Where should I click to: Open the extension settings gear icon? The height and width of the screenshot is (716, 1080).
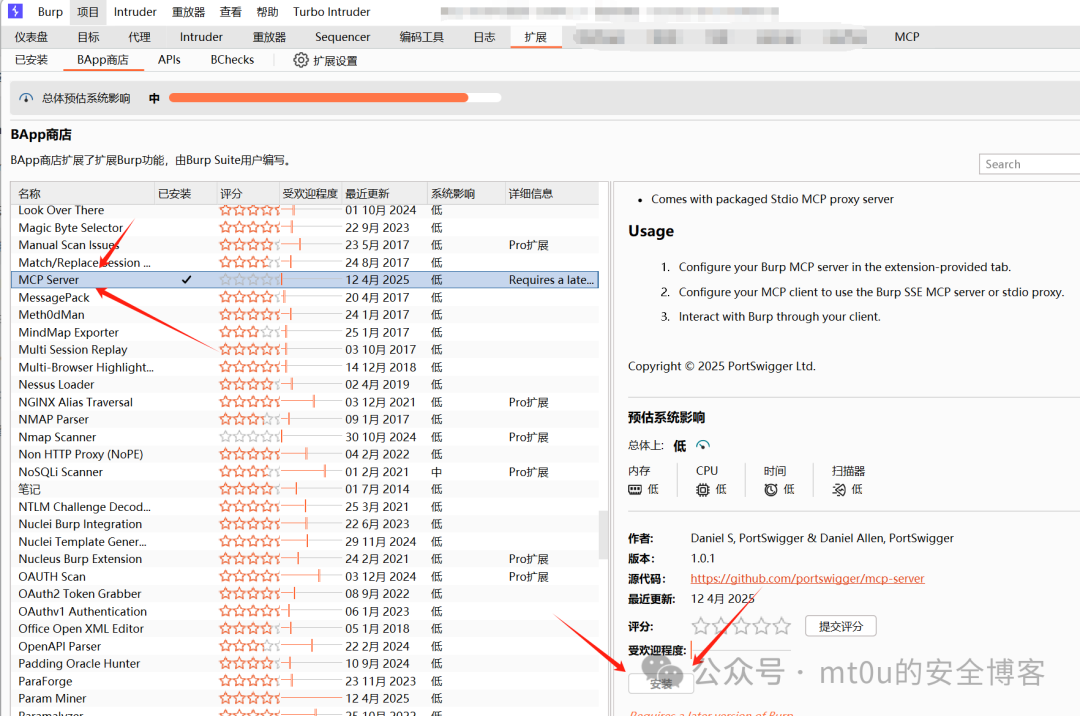(x=301, y=60)
